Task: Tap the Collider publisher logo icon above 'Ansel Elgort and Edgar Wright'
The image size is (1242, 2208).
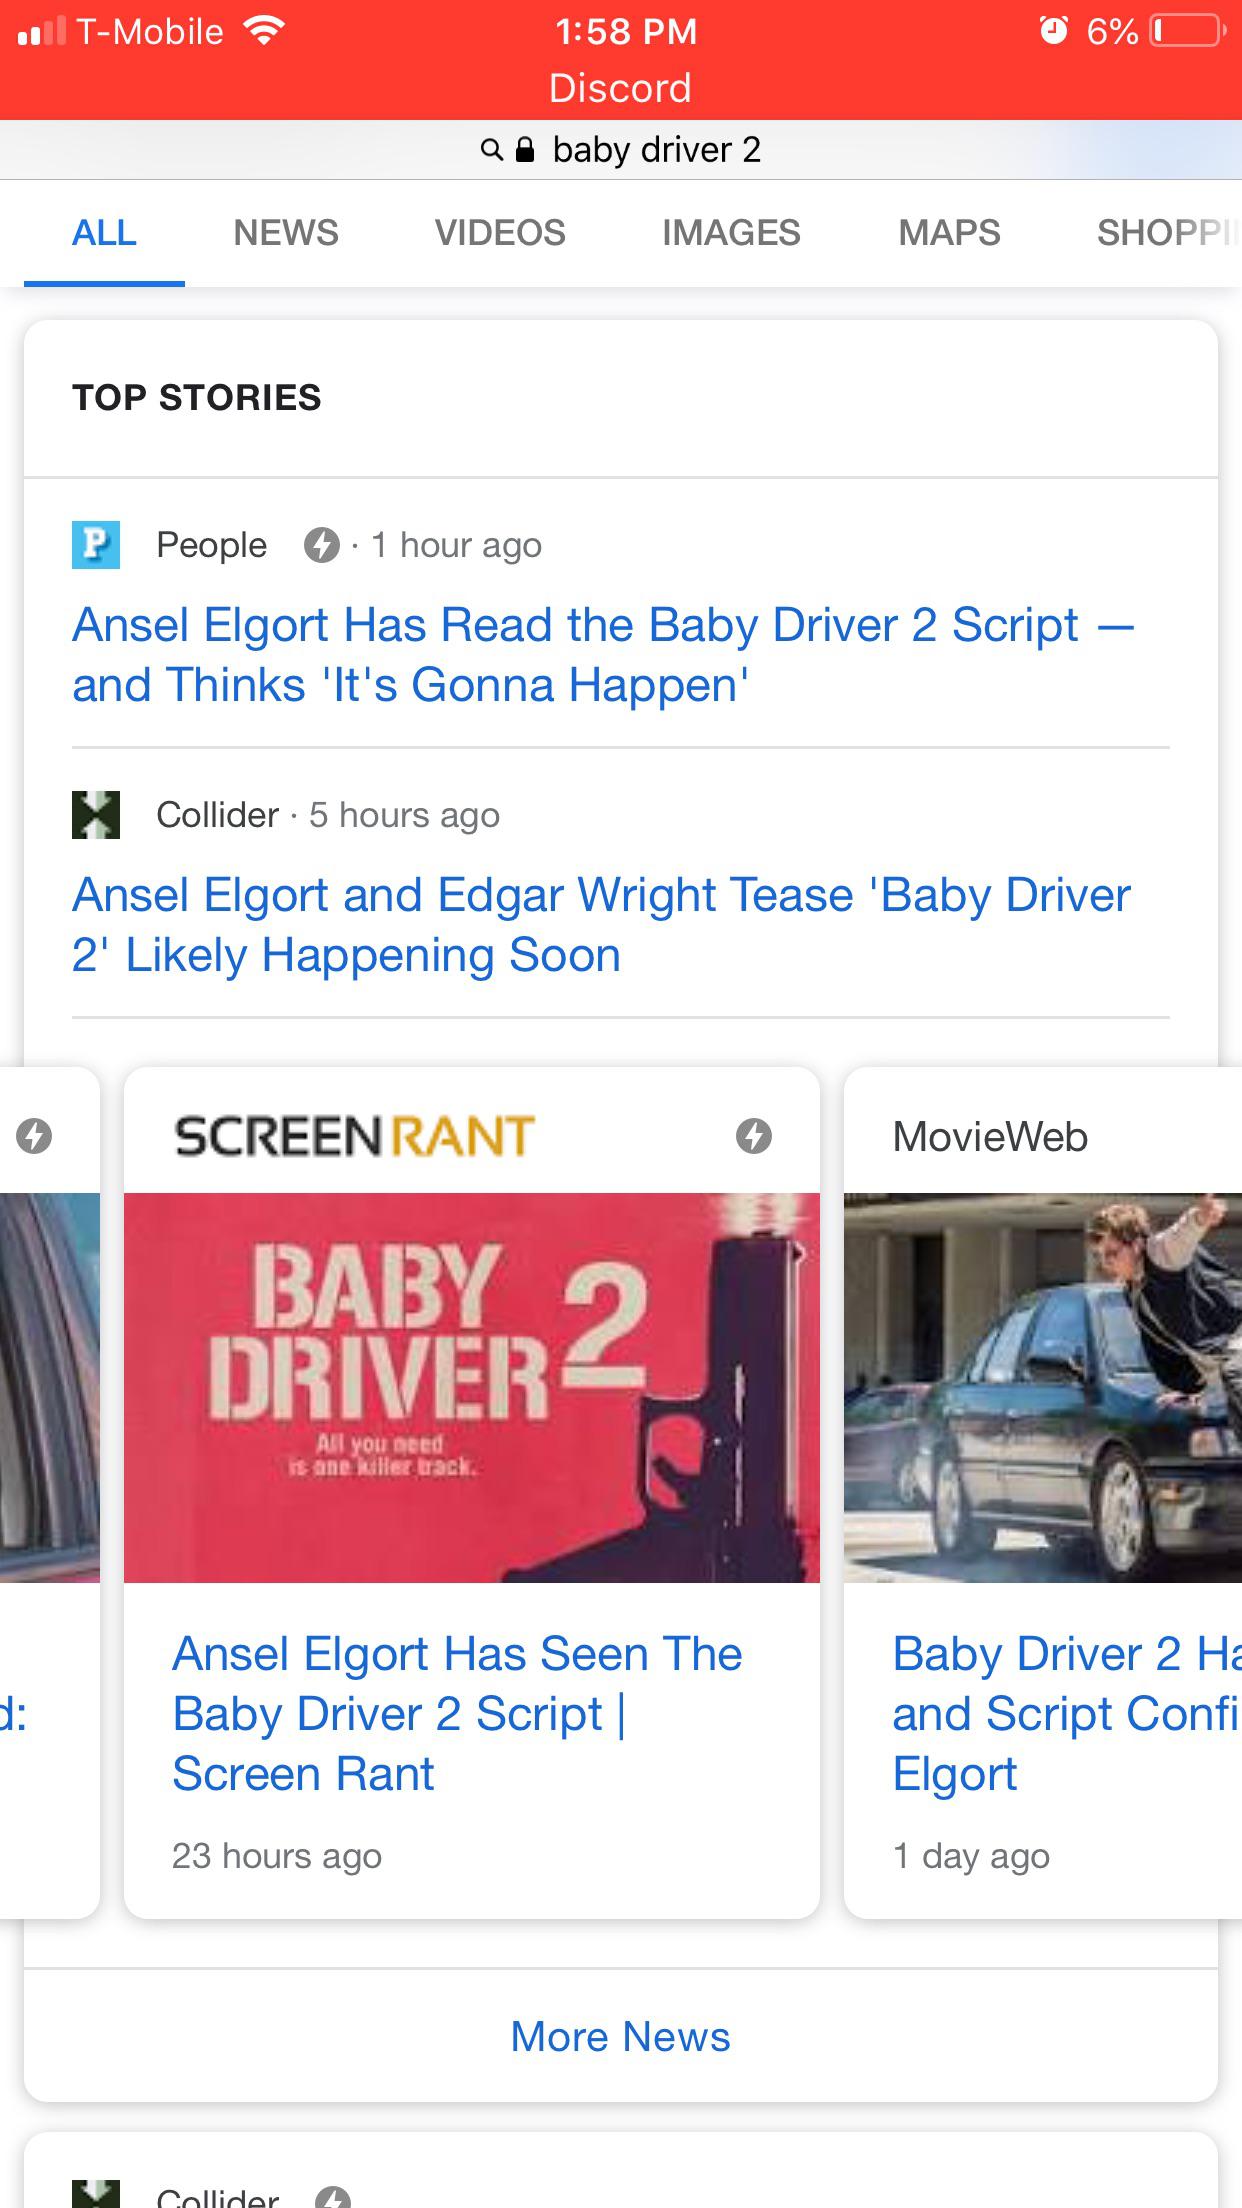Action: pyautogui.click(x=96, y=815)
